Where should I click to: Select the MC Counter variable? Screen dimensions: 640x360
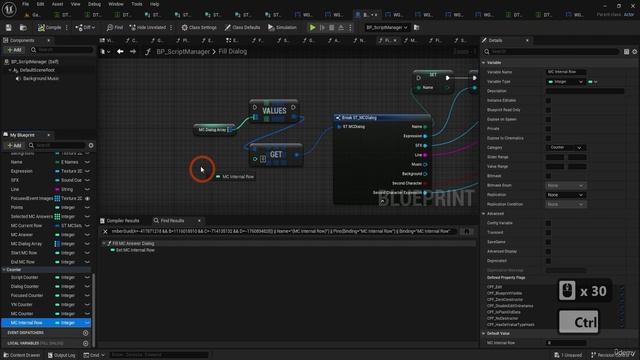22,314
